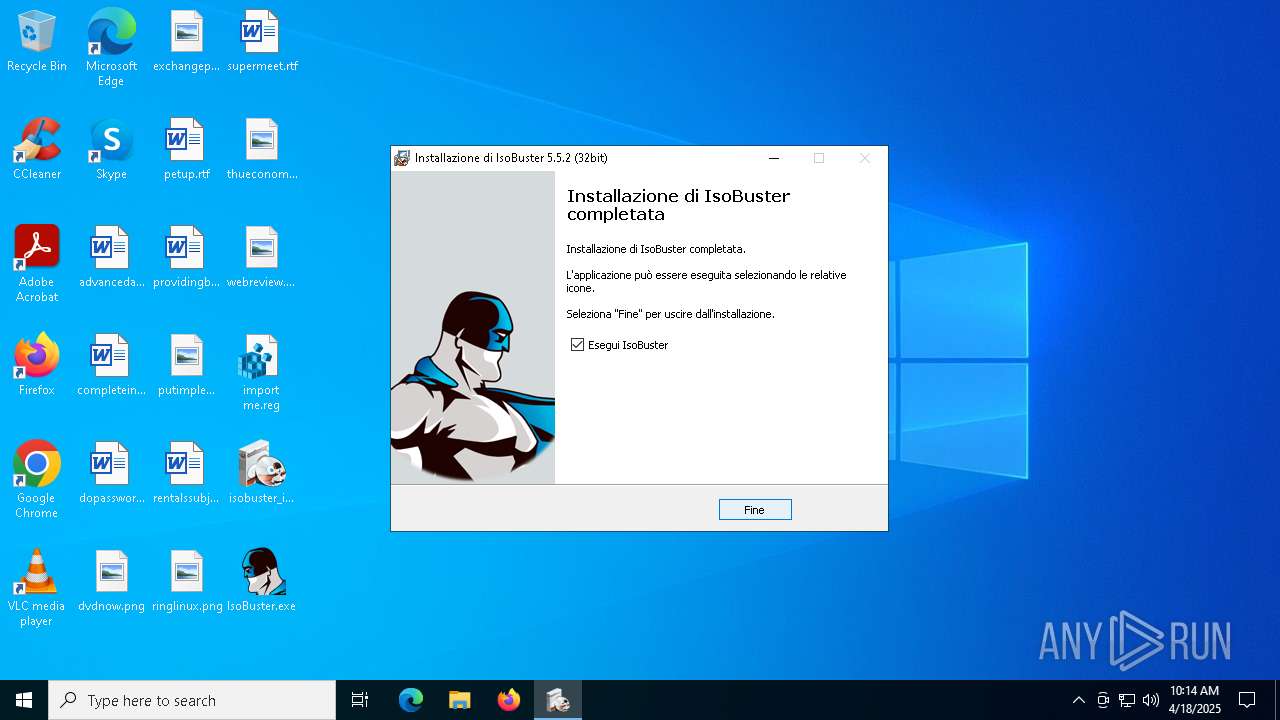Select the Microsoft Edge desktop shortcut
This screenshot has width=1280, height=720.
(111, 48)
